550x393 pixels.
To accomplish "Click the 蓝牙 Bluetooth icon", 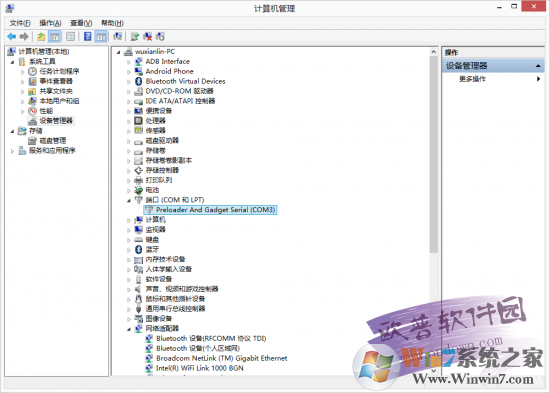I will click(139, 249).
